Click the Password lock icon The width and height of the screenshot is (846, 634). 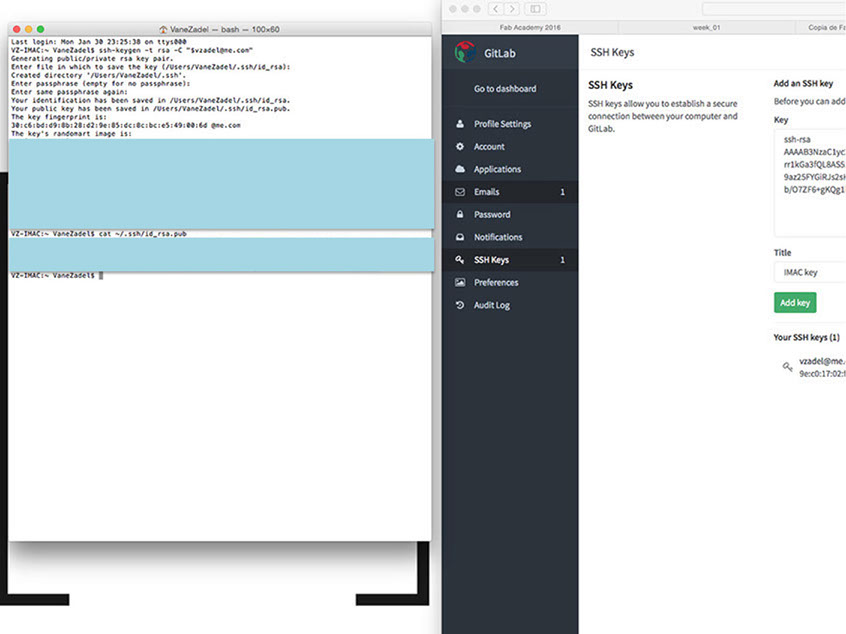pyautogui.click(x=460, y=214)
